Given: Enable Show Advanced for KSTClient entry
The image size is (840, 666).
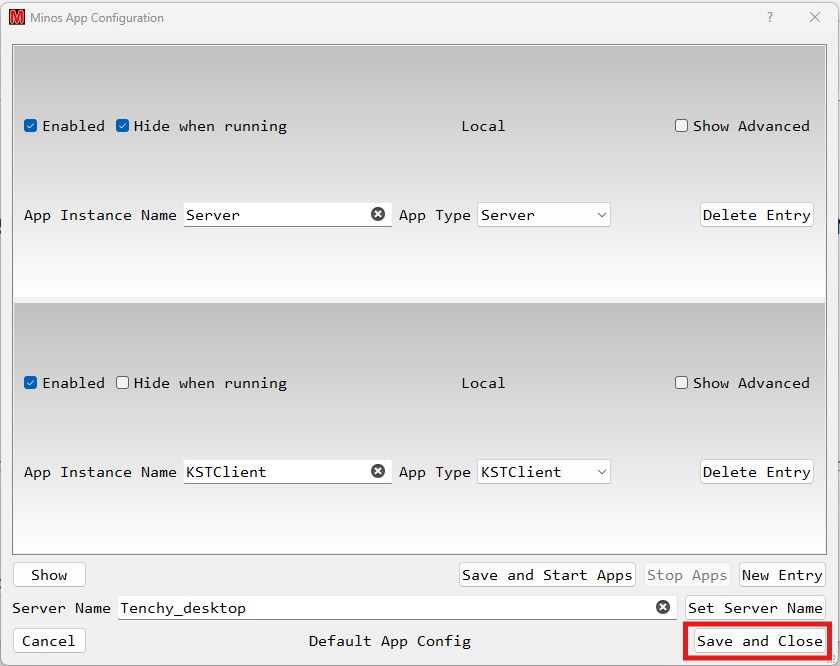Looking at the screenshot, I should tap(682, 383).
